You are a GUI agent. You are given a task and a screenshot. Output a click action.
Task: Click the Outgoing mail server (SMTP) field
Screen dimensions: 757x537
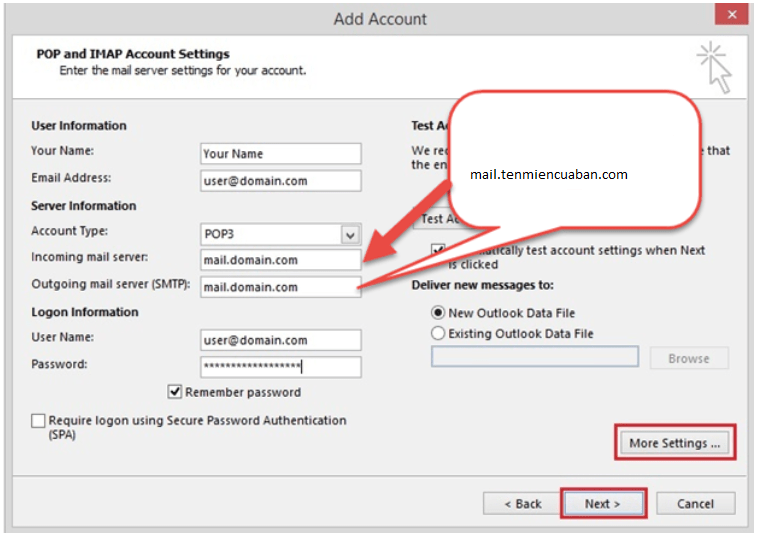click(280, 287)
